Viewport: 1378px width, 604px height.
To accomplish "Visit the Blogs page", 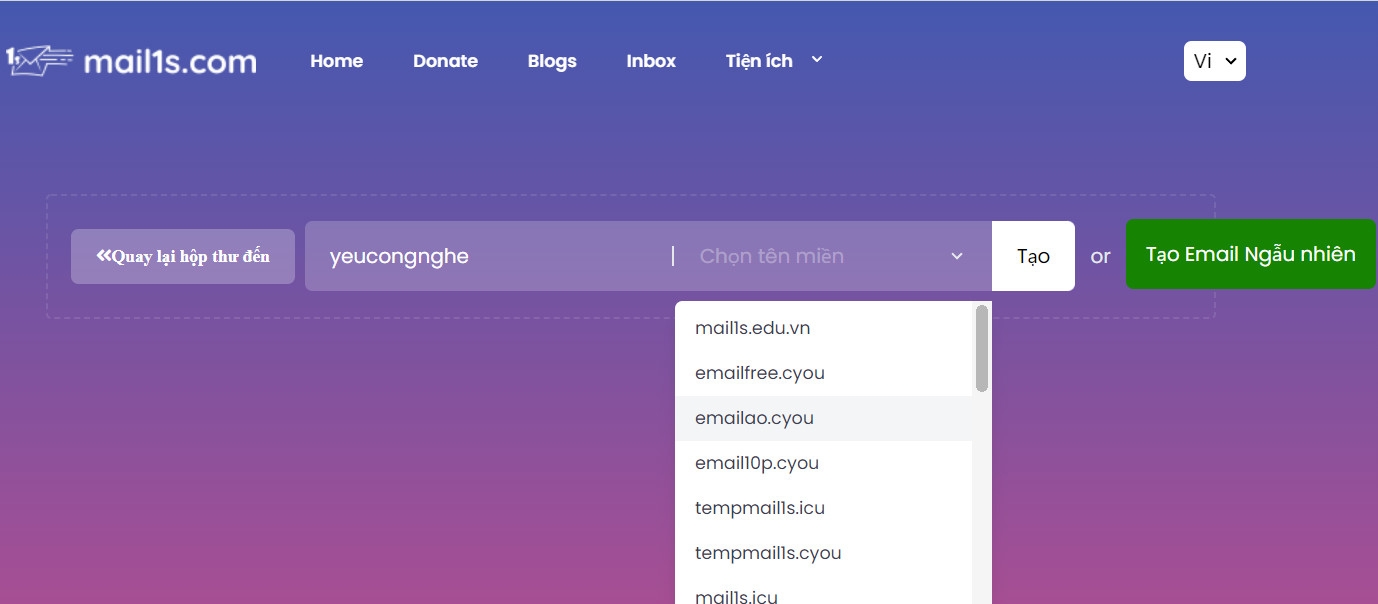I will [x=552, y=60].
